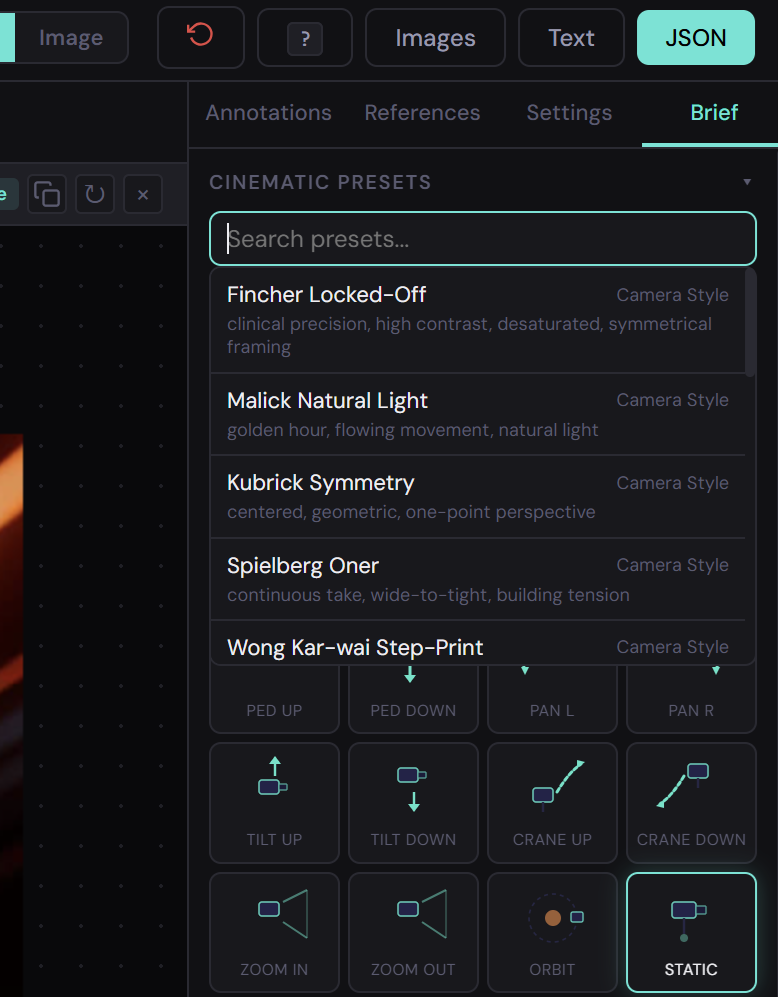
Task: Click the Search presets input field
Action: click(483, 238)
